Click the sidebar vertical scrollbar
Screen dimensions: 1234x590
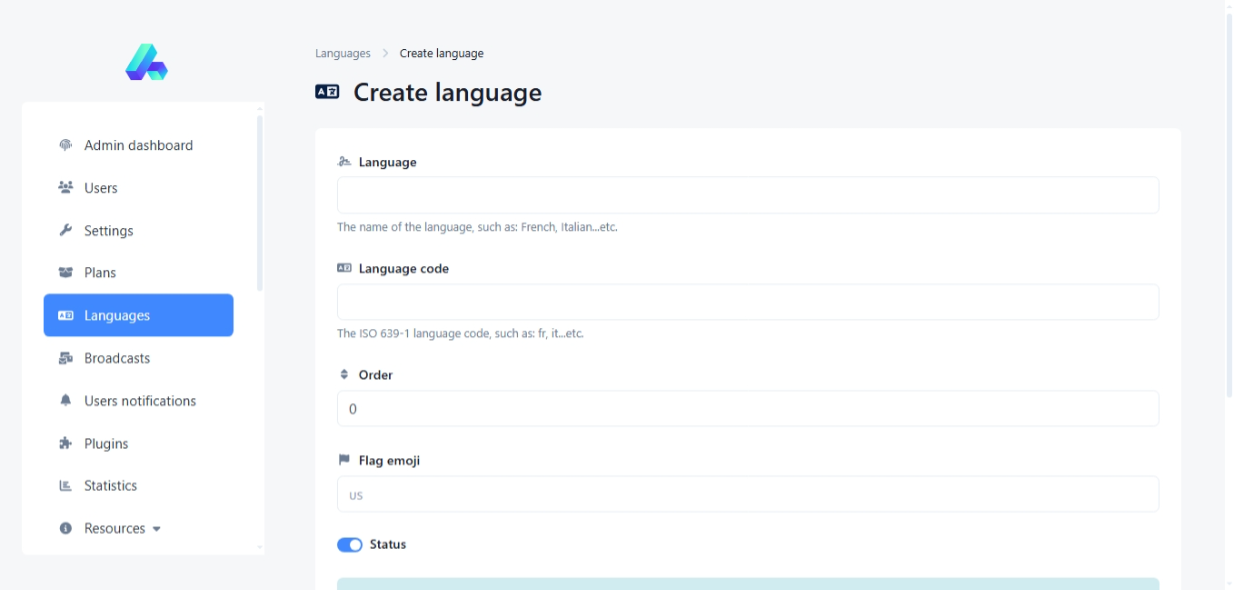pyautogui.click(x=260, y=200)
